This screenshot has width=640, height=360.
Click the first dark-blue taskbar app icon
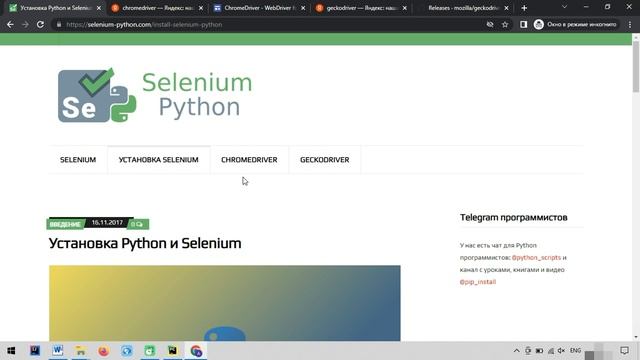(35, 351)
